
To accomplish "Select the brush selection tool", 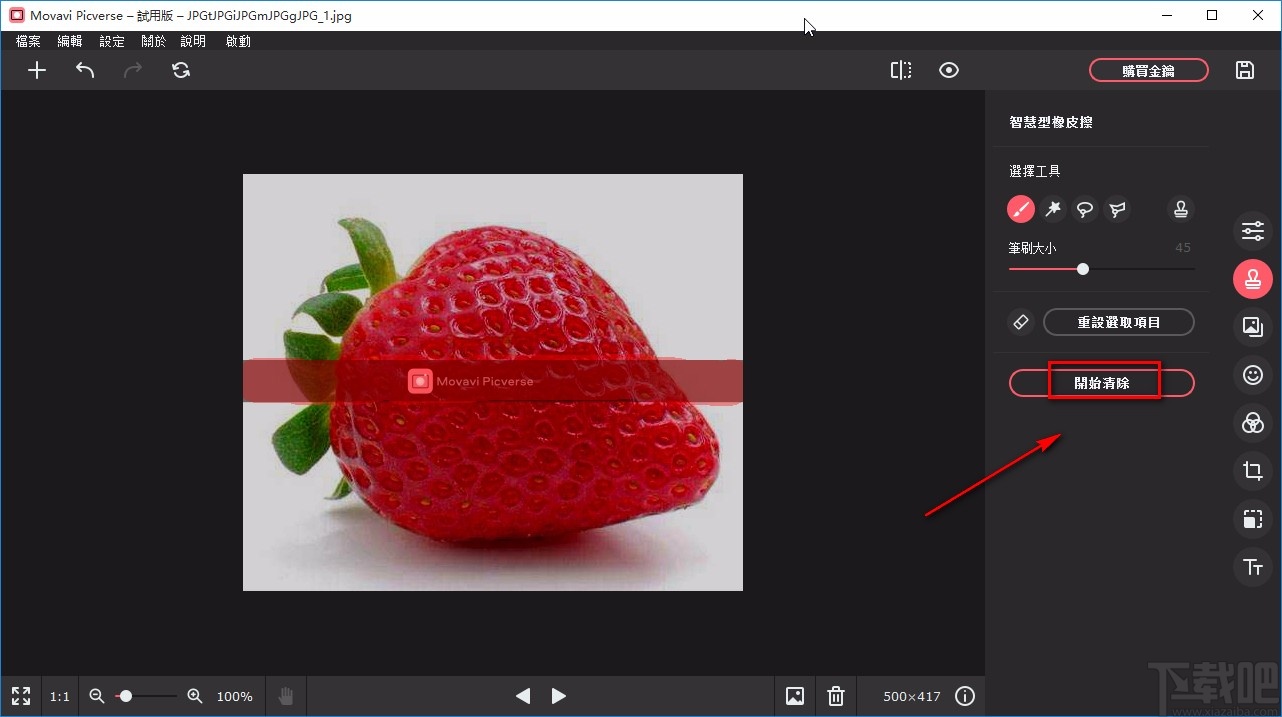I will (x=1020, y=209).
